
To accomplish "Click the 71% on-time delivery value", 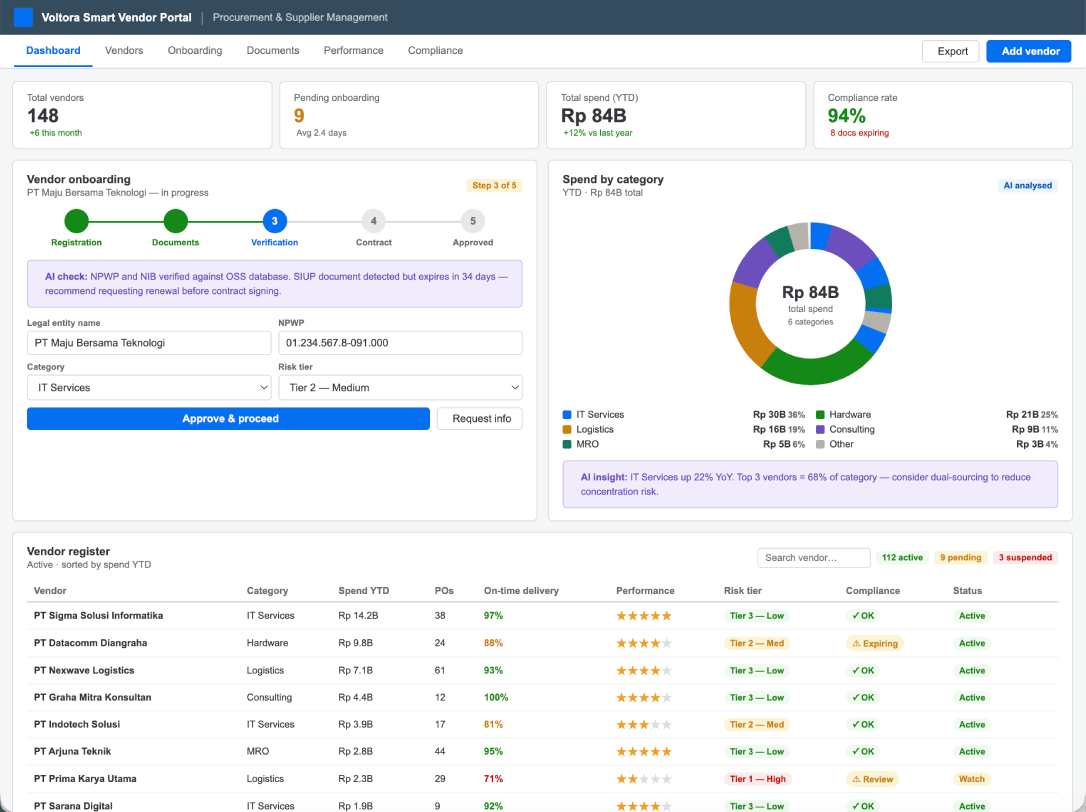I will 493,779.
